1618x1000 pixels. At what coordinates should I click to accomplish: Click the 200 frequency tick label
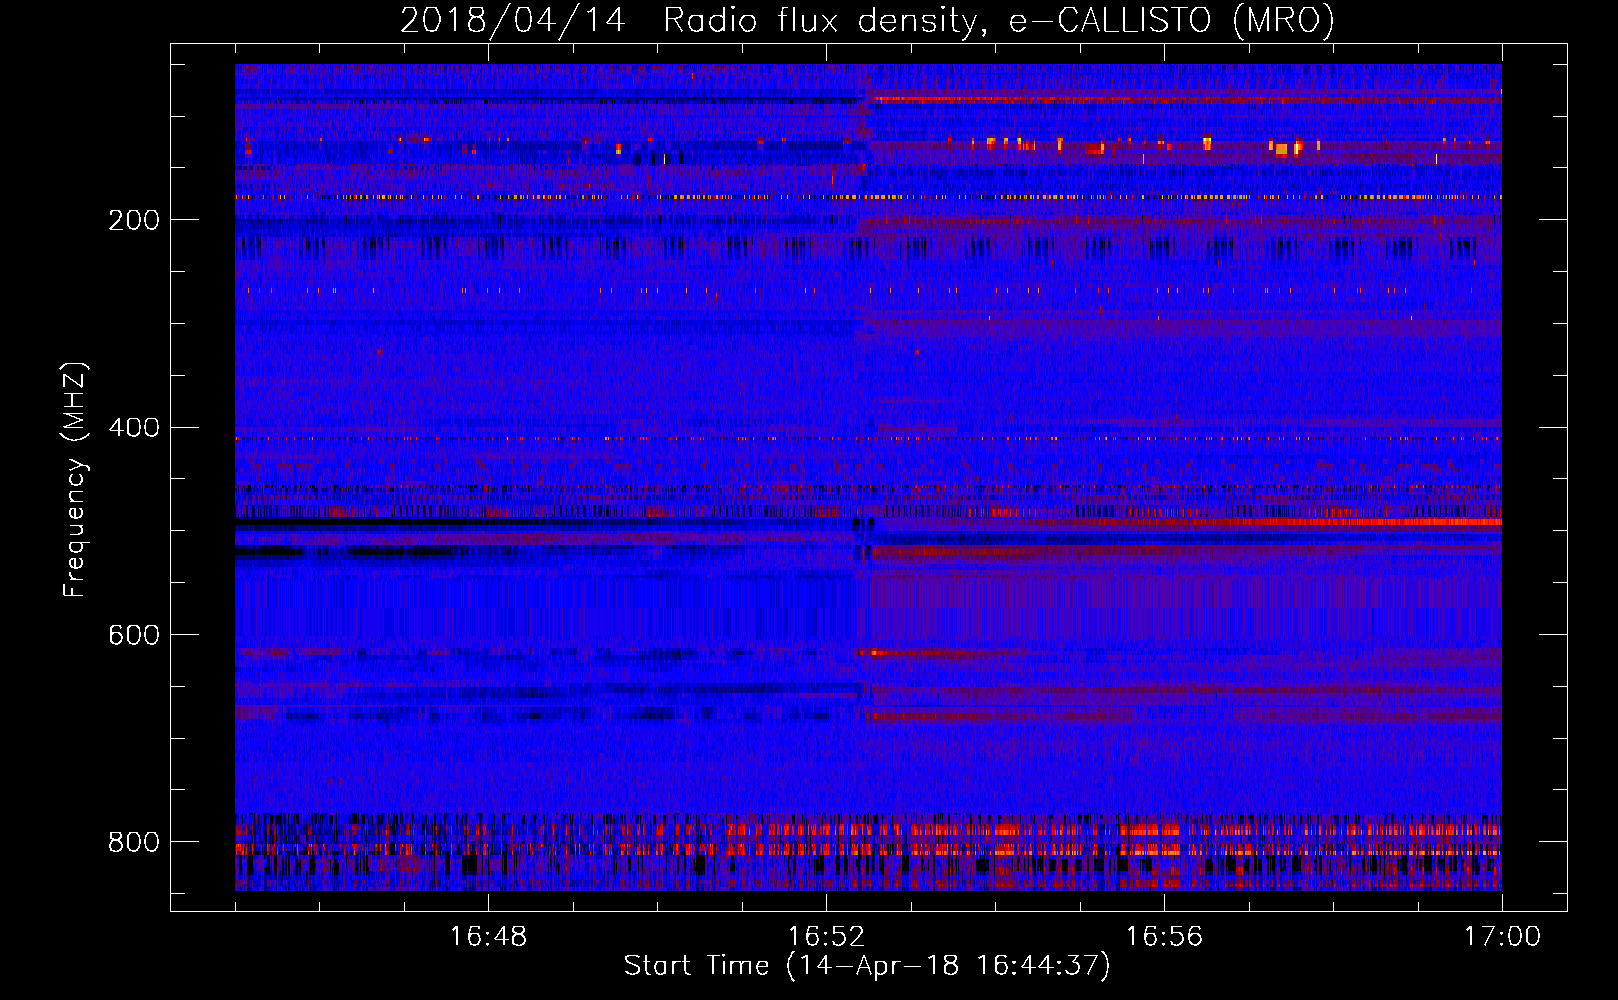click(x=134, y=220)
